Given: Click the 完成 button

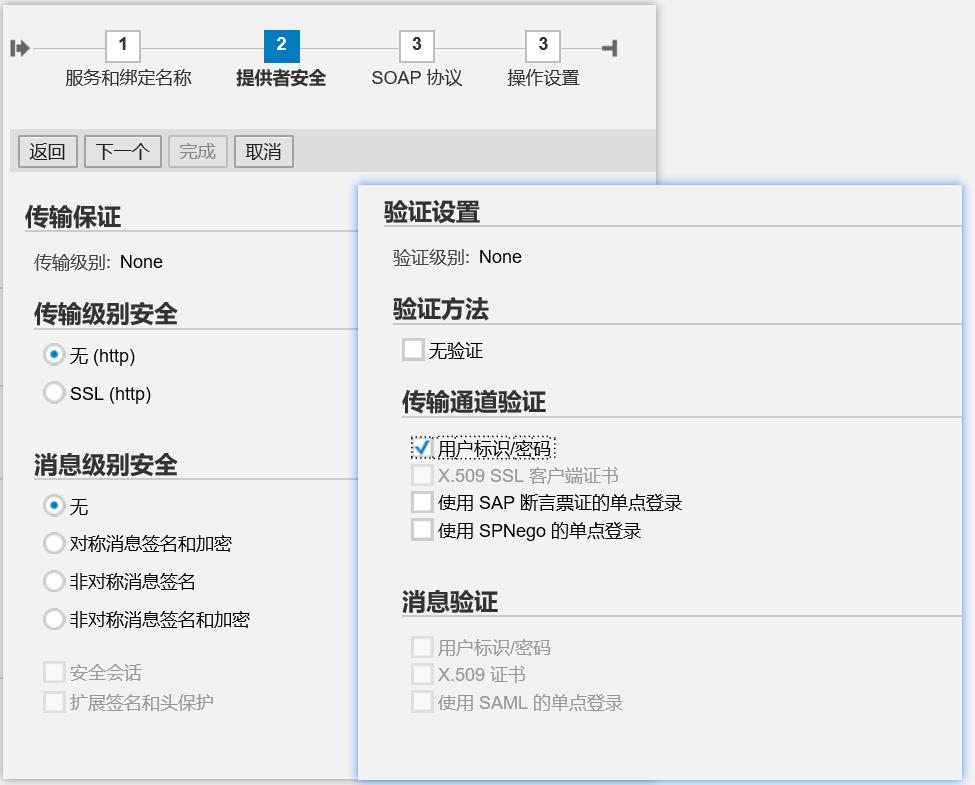Looking at the screenshot, I should (198, 151).
